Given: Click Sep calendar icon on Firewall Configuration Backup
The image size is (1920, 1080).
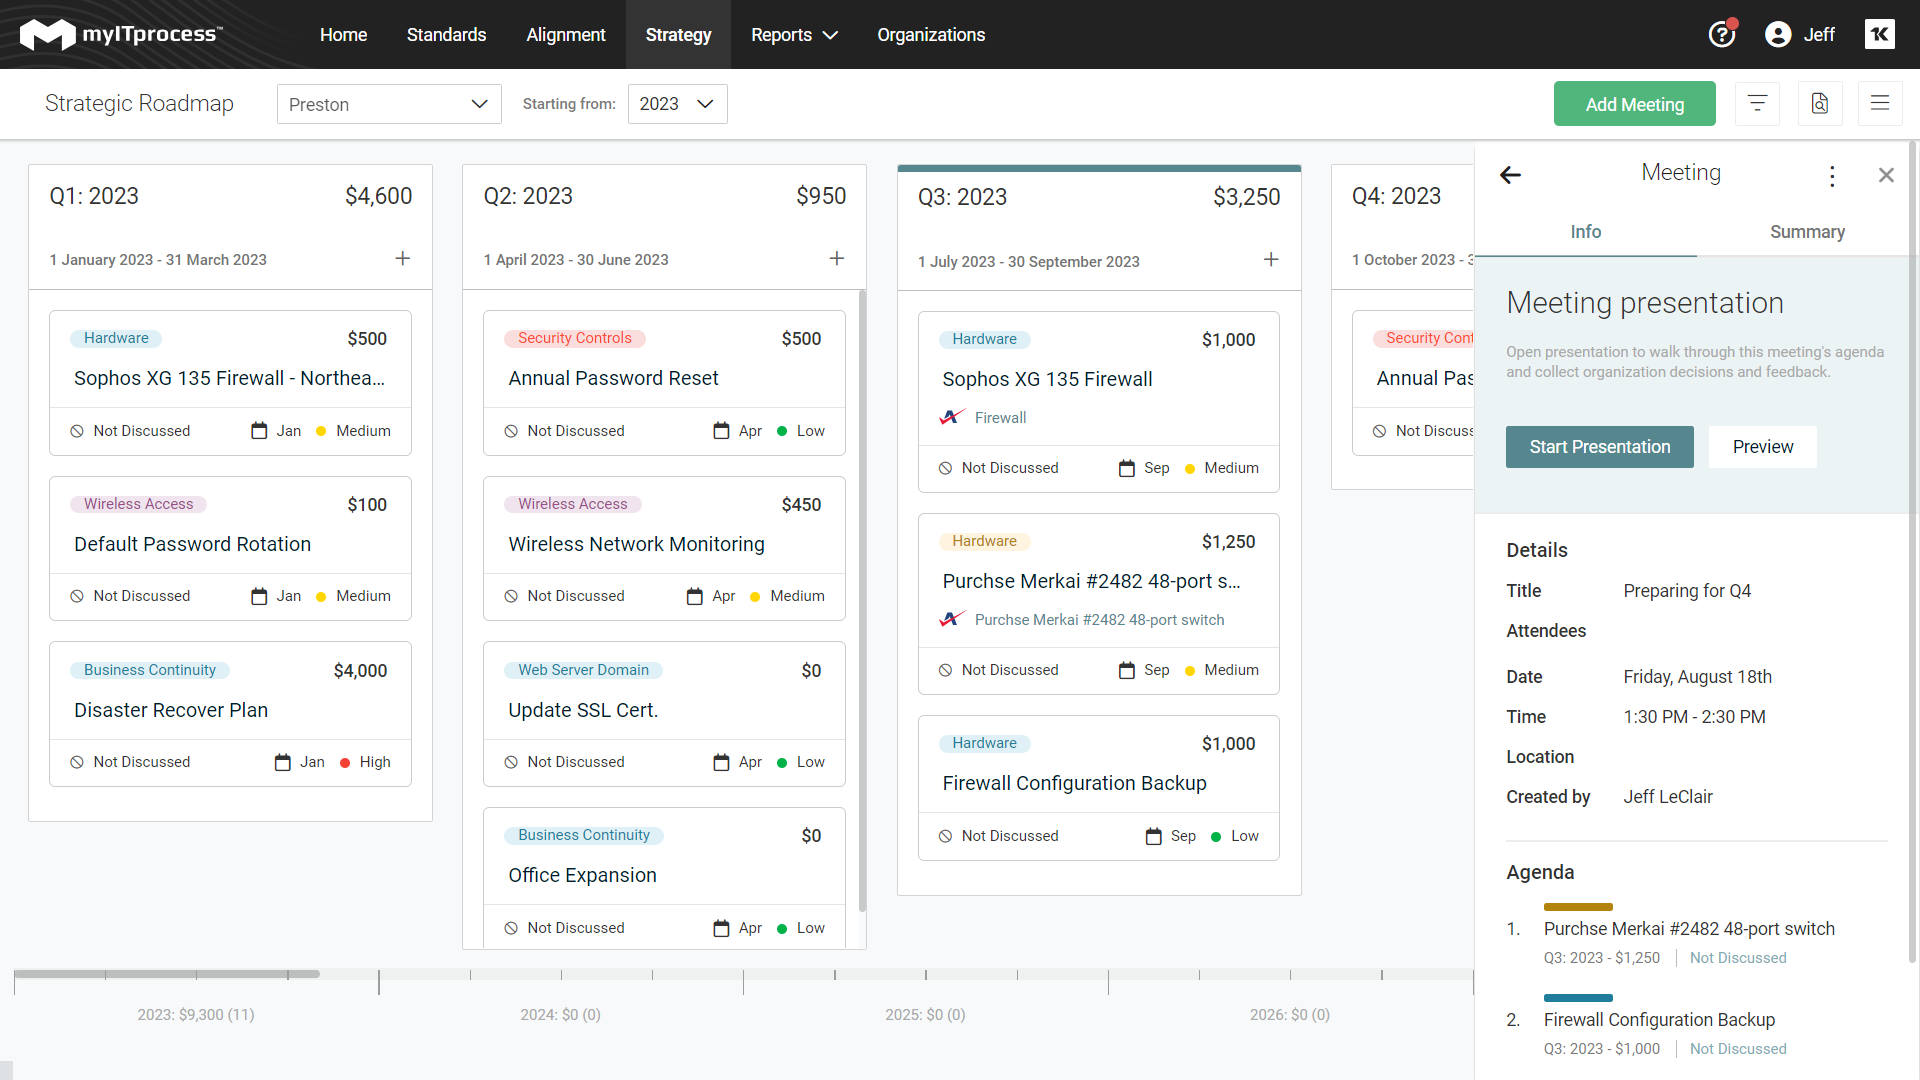Looking at the screenshot, I should [x=1153, y=836].
